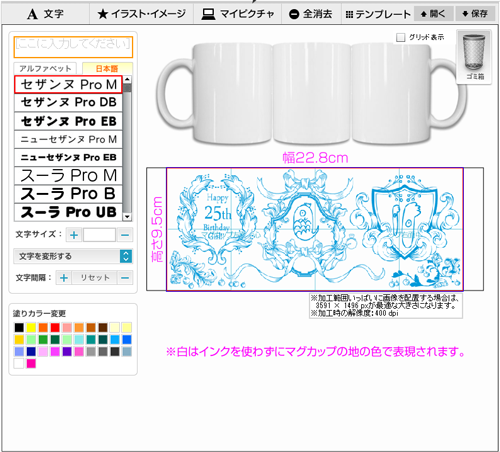Pick the sky blue swatch in the second row
The height and width of the screenshot is (452, 500).
115,339
